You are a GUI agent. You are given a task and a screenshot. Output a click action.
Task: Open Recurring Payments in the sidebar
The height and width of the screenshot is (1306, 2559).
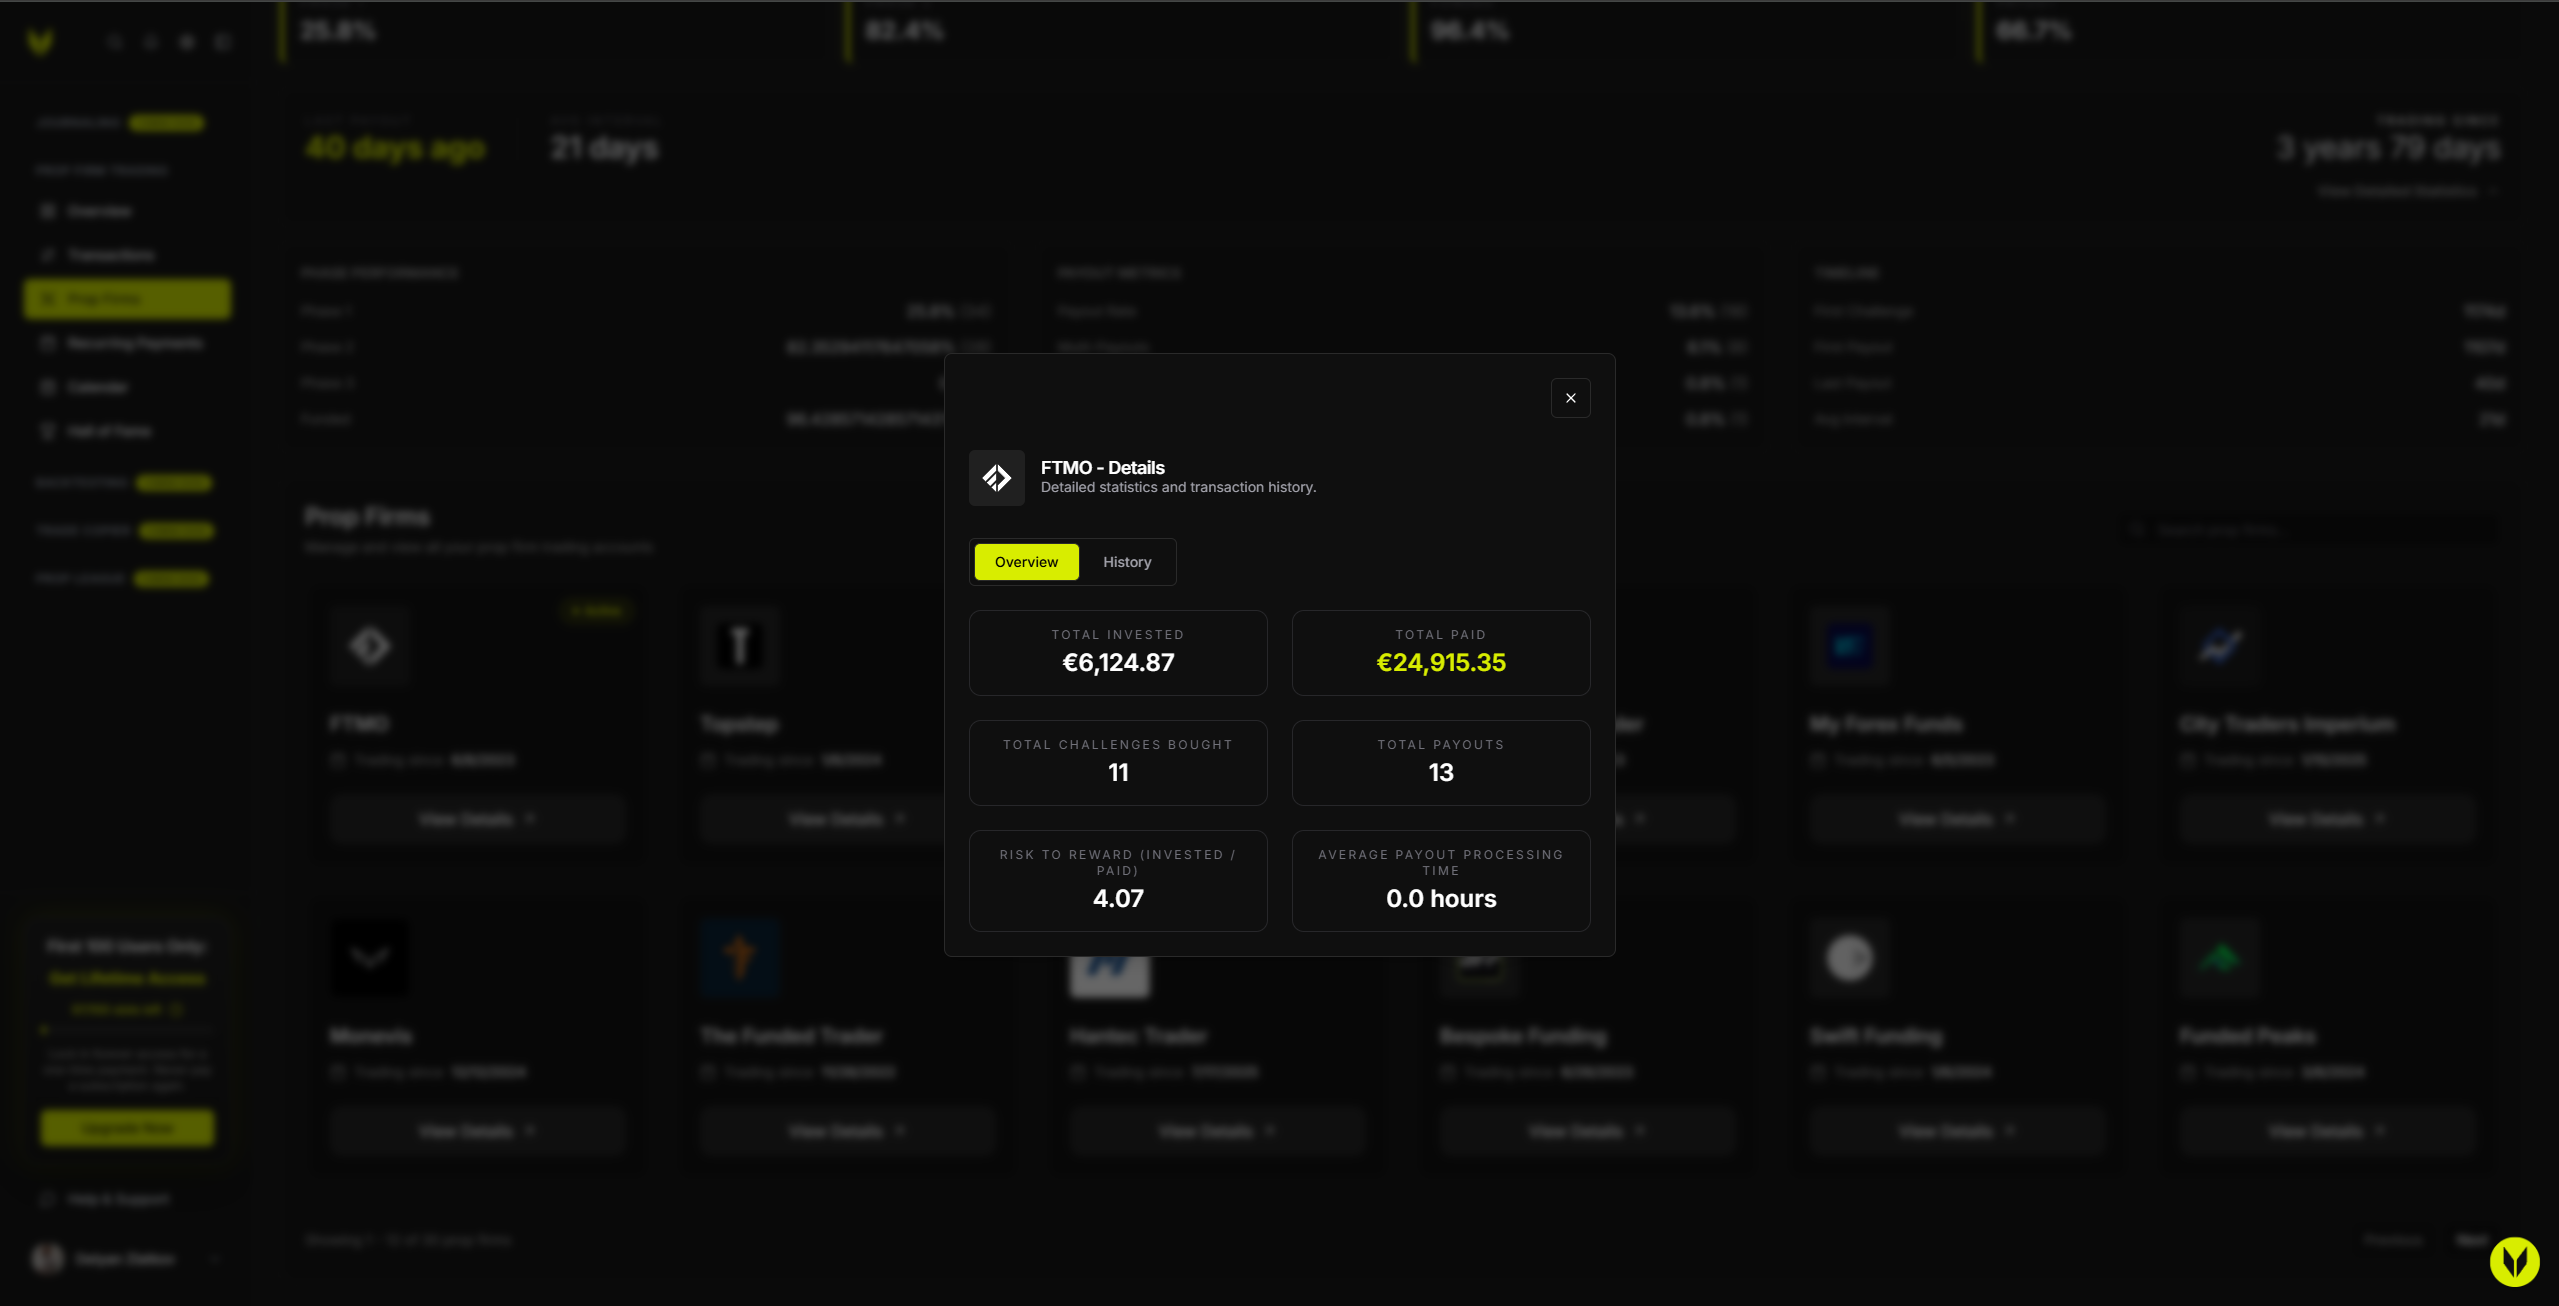(127, 343)
